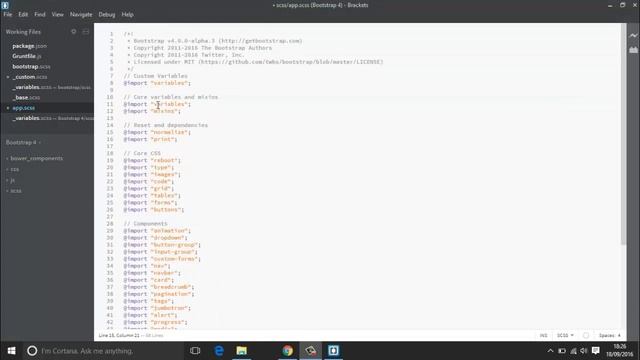Expand the js folder
Viewport: 640px width, 360px height.
tap(12, 180)
